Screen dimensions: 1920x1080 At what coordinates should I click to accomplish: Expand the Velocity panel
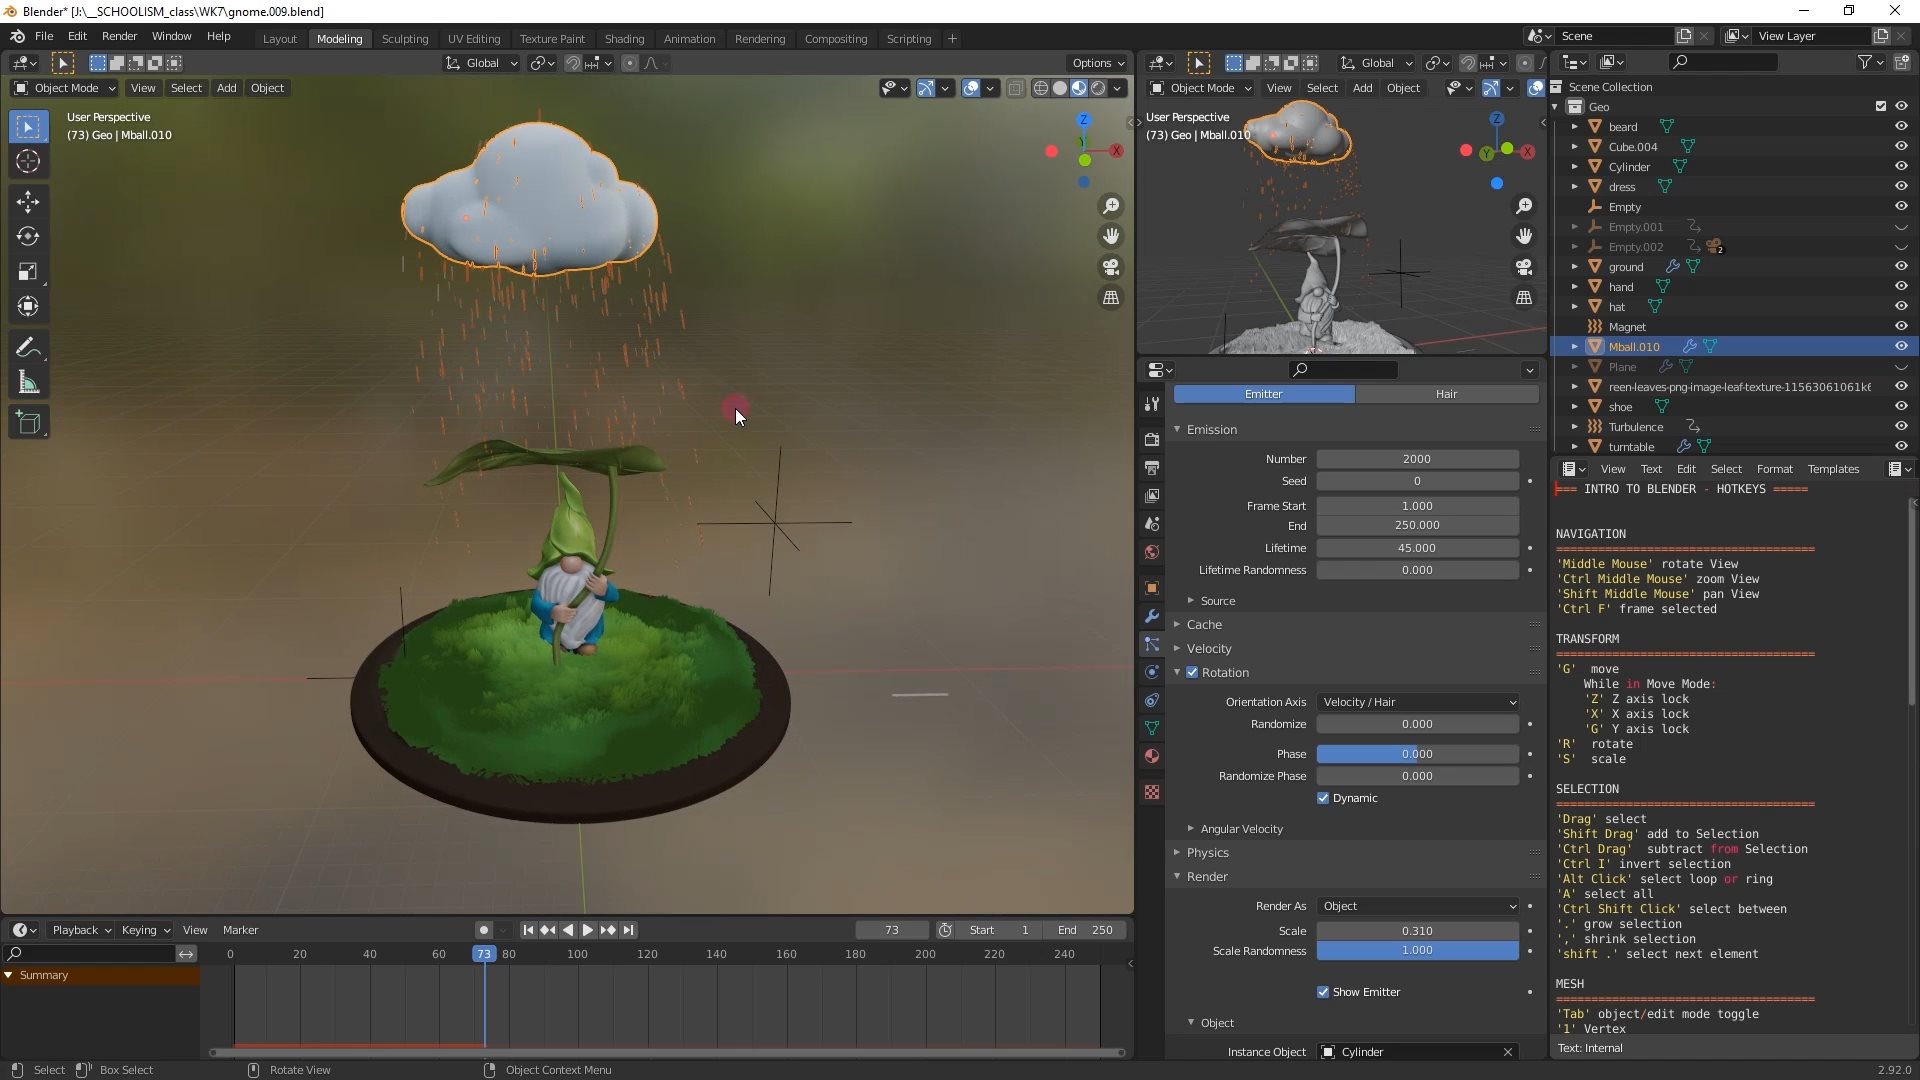pos(1209,649)
